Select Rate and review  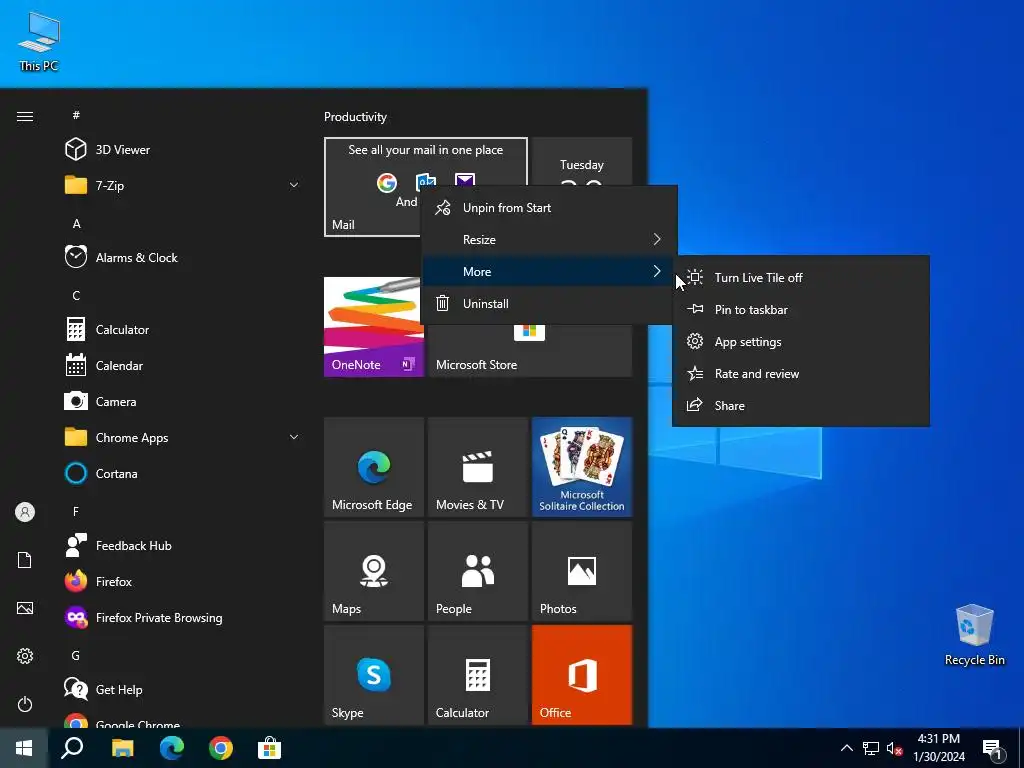tap(801, 374)
